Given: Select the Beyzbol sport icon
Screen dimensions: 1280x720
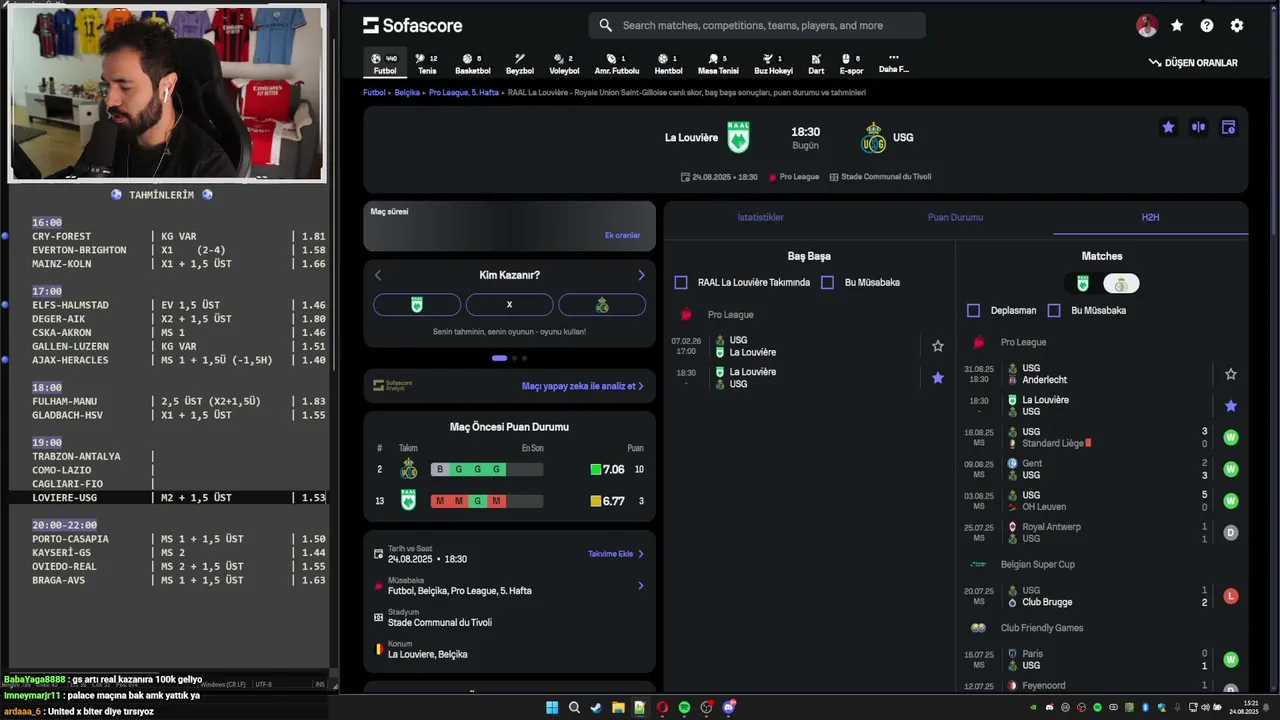Looking at the screenshot, I should pos(520,64).
